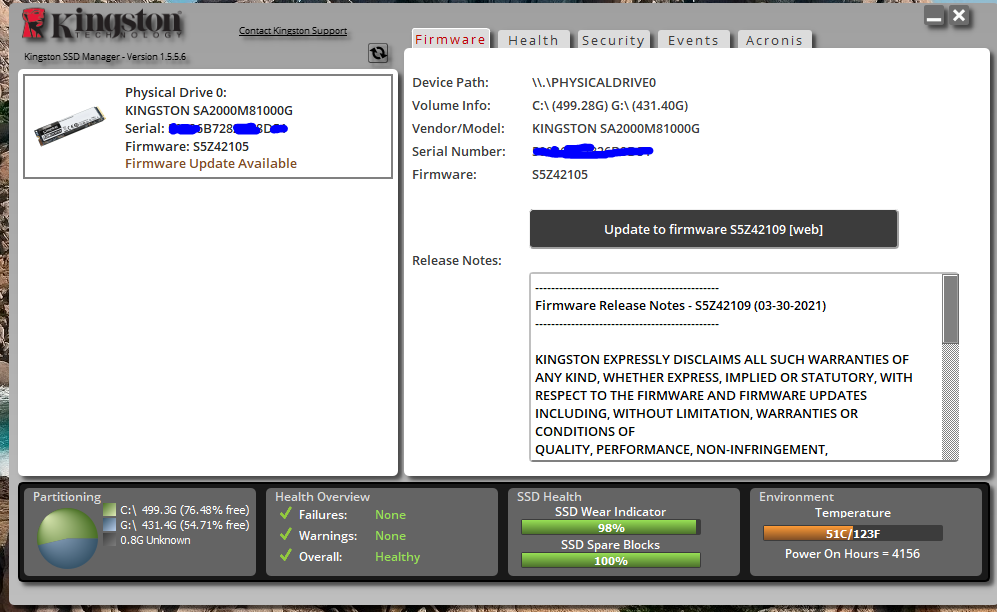Click the G:\ partition blue legend swatch
The image size is (997, 612).
109,525
